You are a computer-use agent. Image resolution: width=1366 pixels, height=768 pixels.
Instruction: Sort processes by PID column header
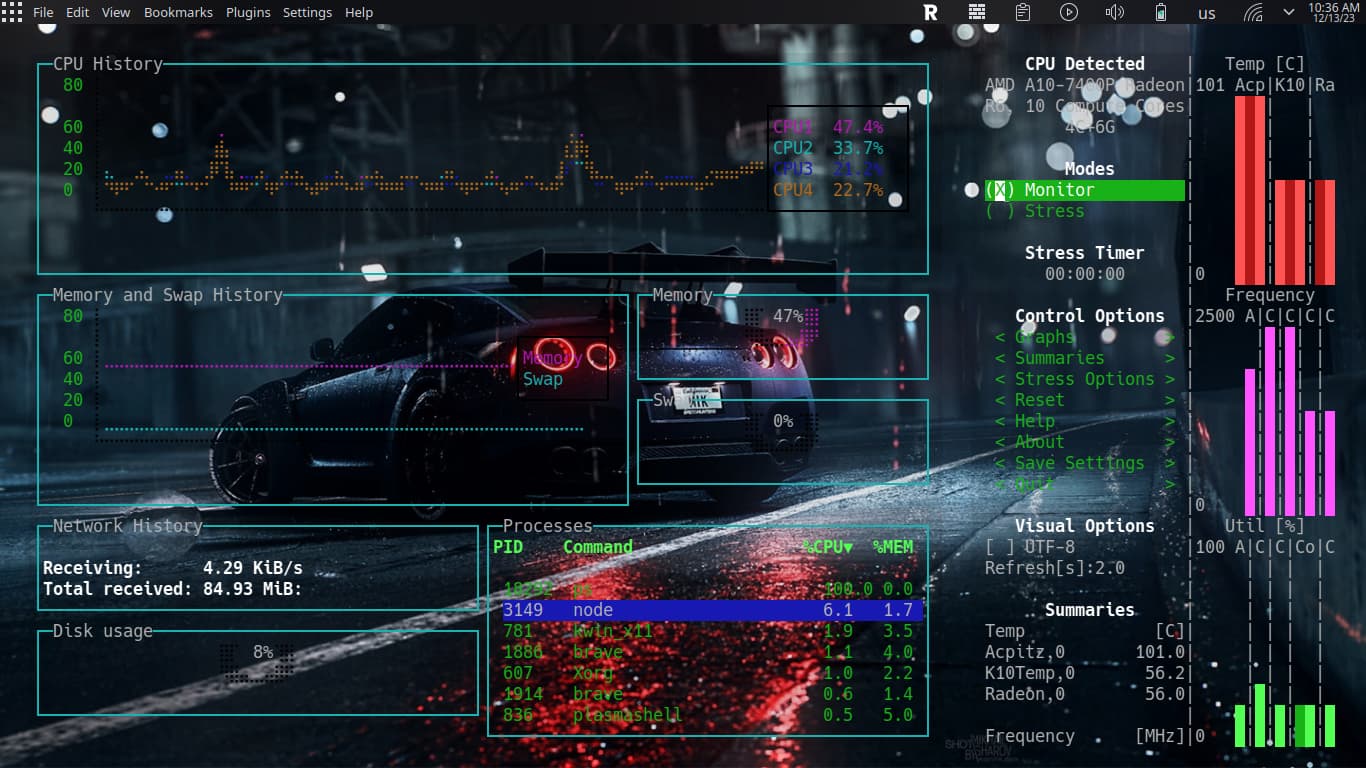click(508, 547)
